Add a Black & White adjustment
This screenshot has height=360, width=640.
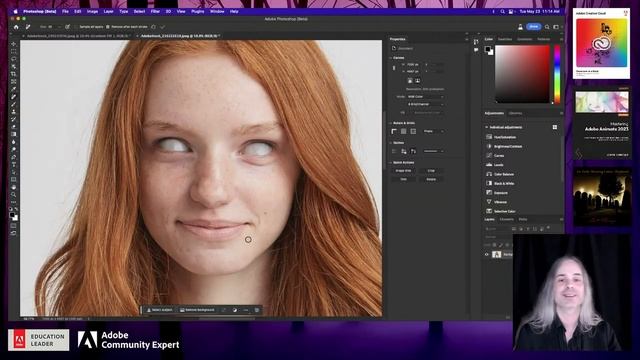(504, 183)
